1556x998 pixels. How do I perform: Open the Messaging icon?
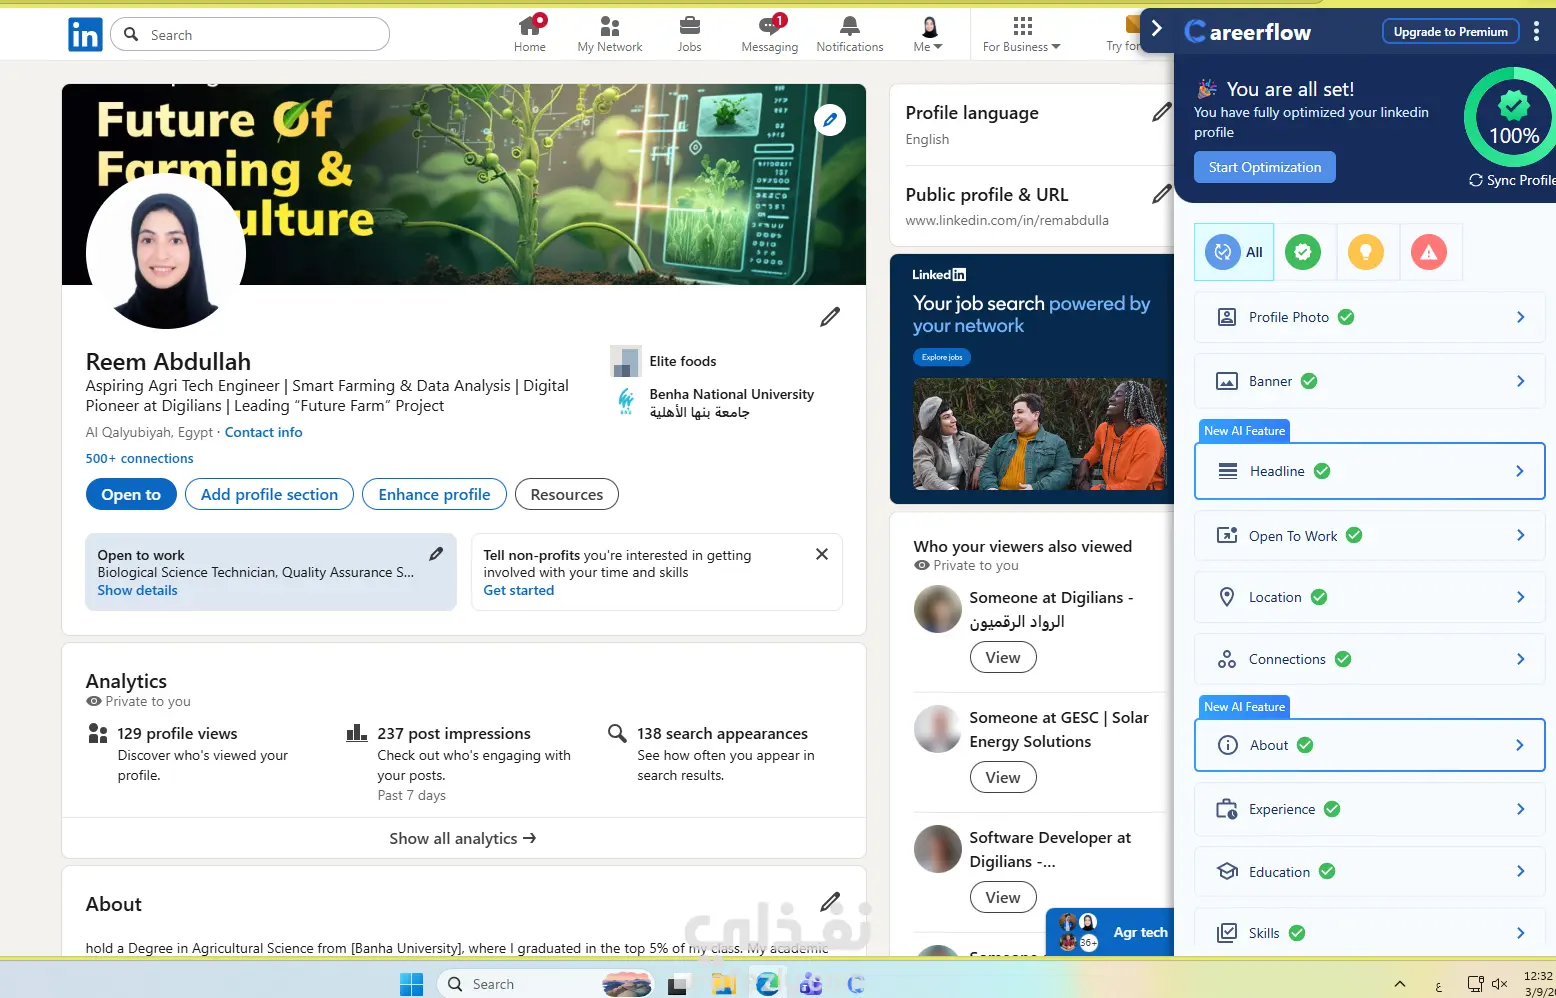(770, 26)
